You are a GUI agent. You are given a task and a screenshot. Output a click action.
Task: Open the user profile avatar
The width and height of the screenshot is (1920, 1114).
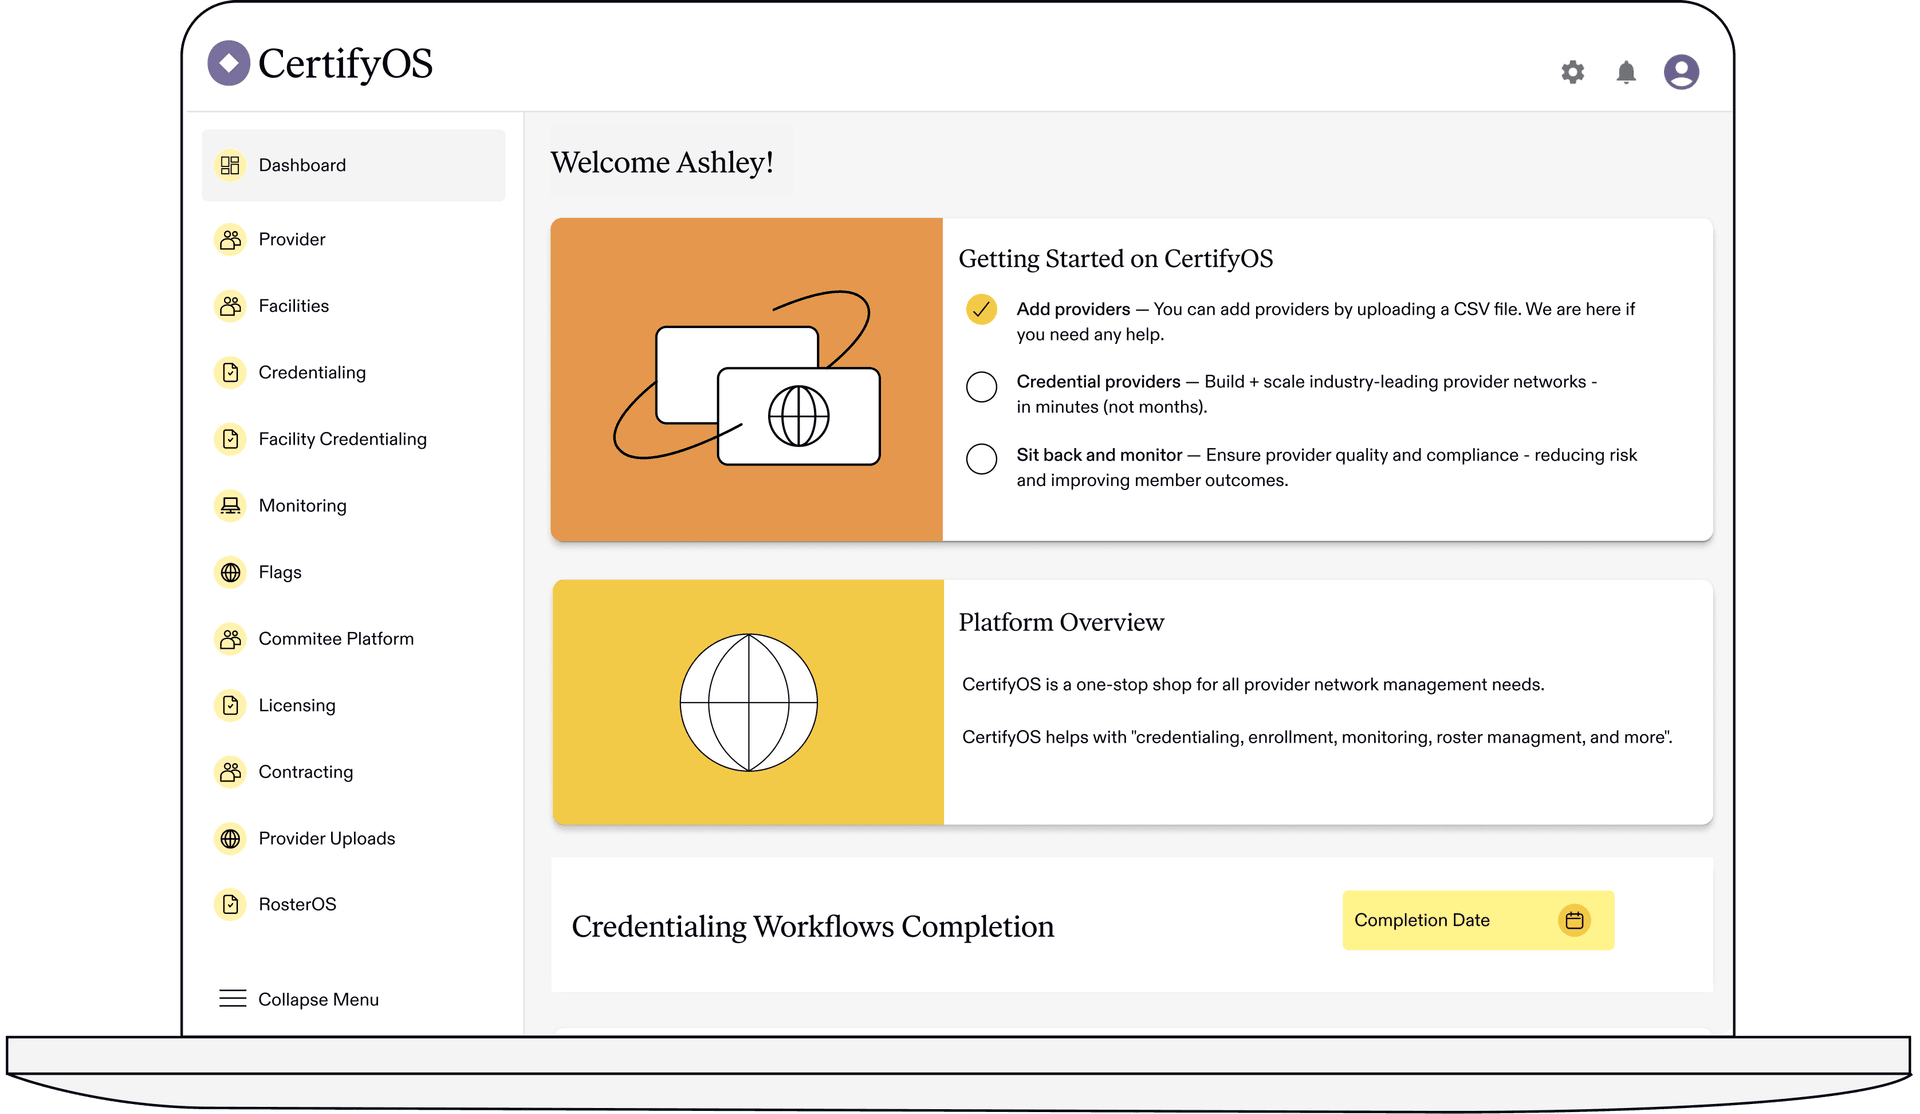pos(1681,71)
